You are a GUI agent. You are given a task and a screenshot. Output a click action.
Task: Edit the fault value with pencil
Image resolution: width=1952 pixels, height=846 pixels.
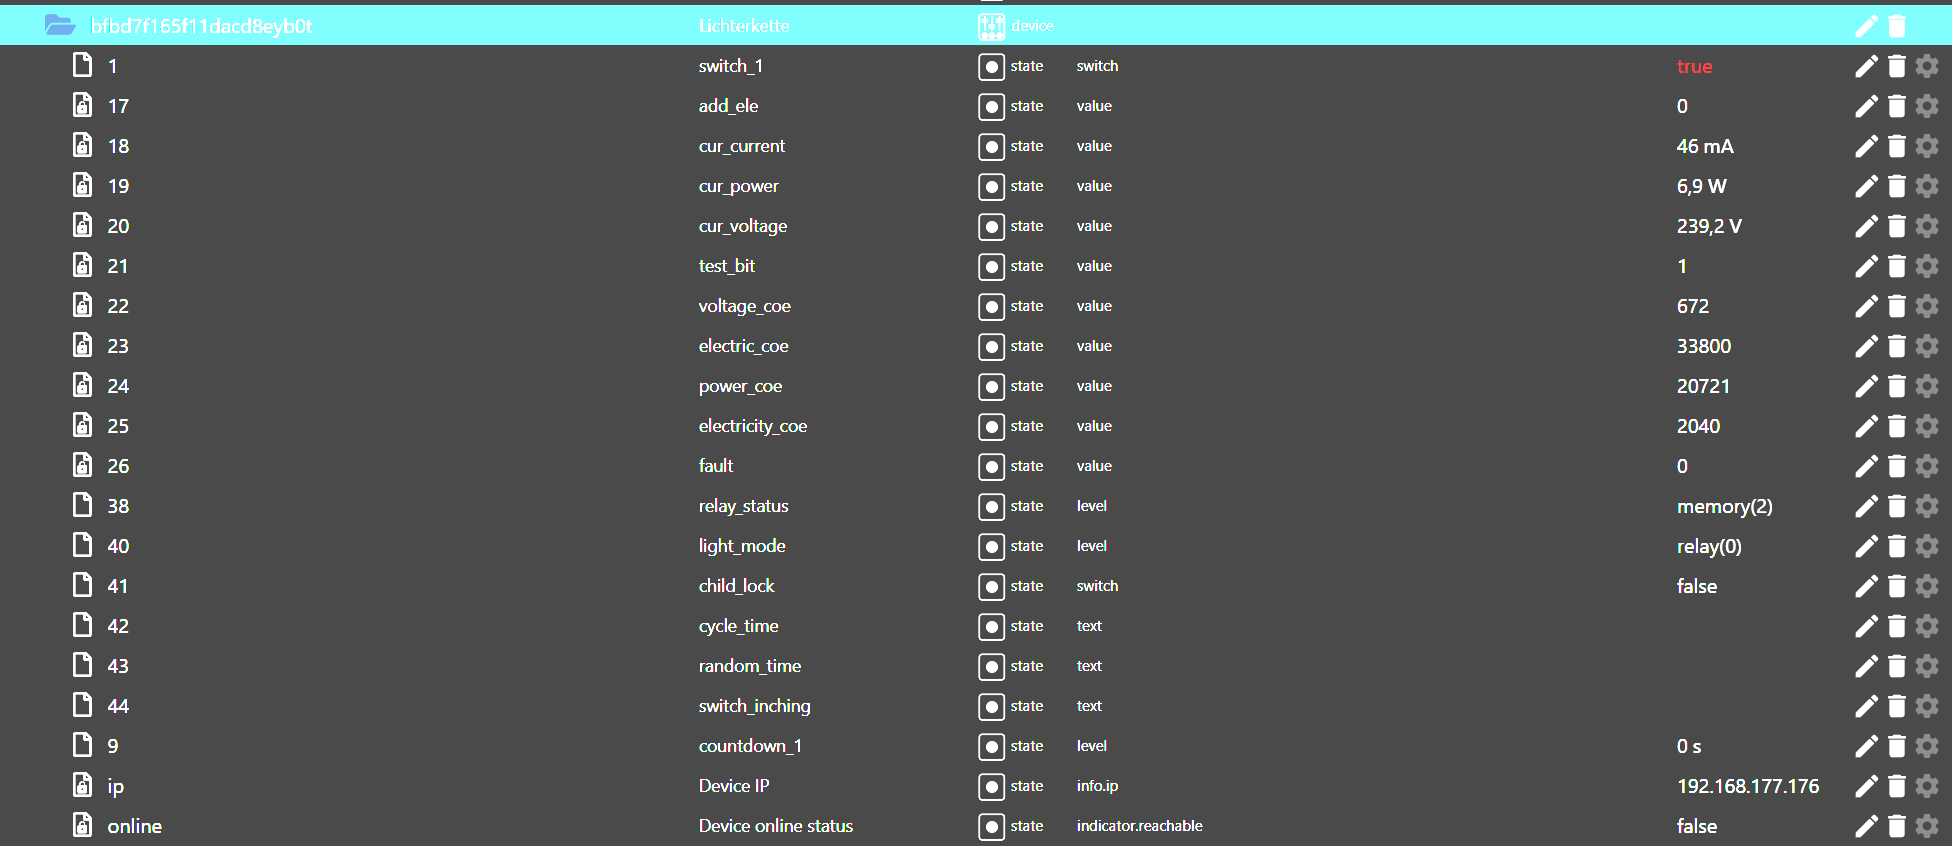tap(1866, 466)
